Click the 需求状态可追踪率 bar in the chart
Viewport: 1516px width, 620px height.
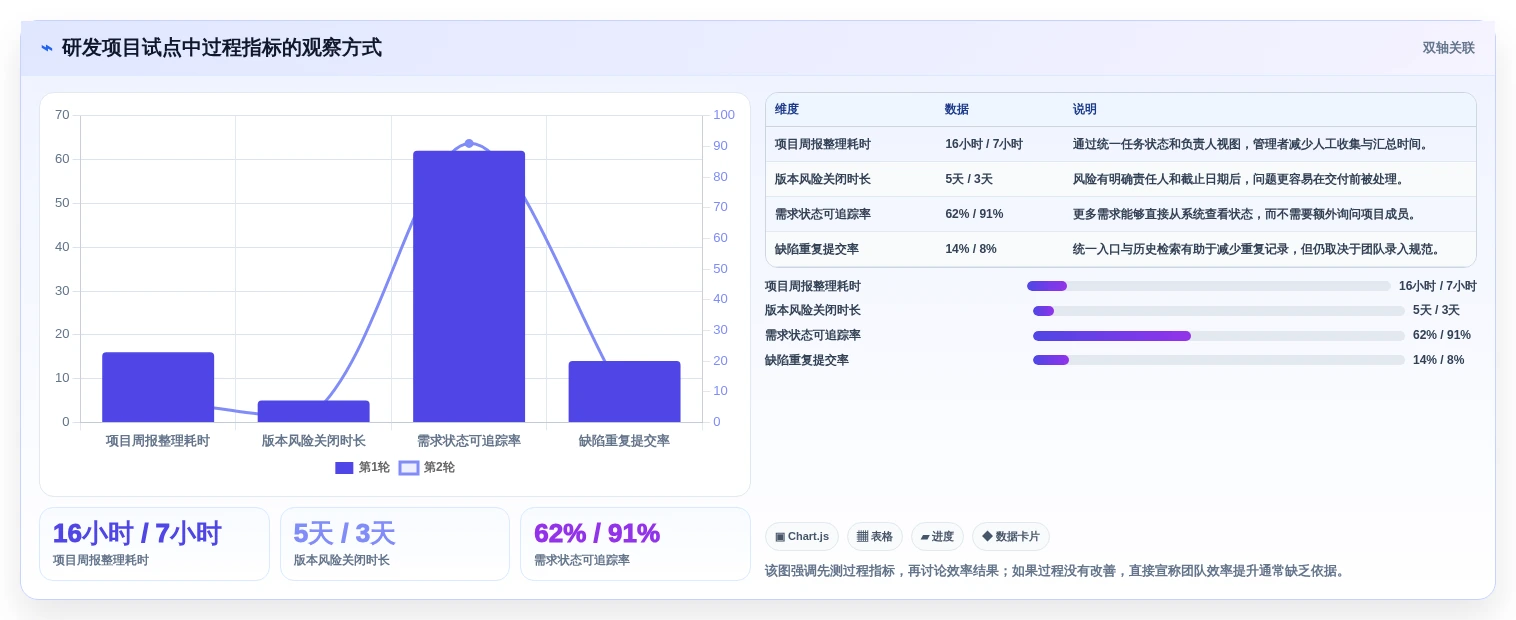coord(469,286)
